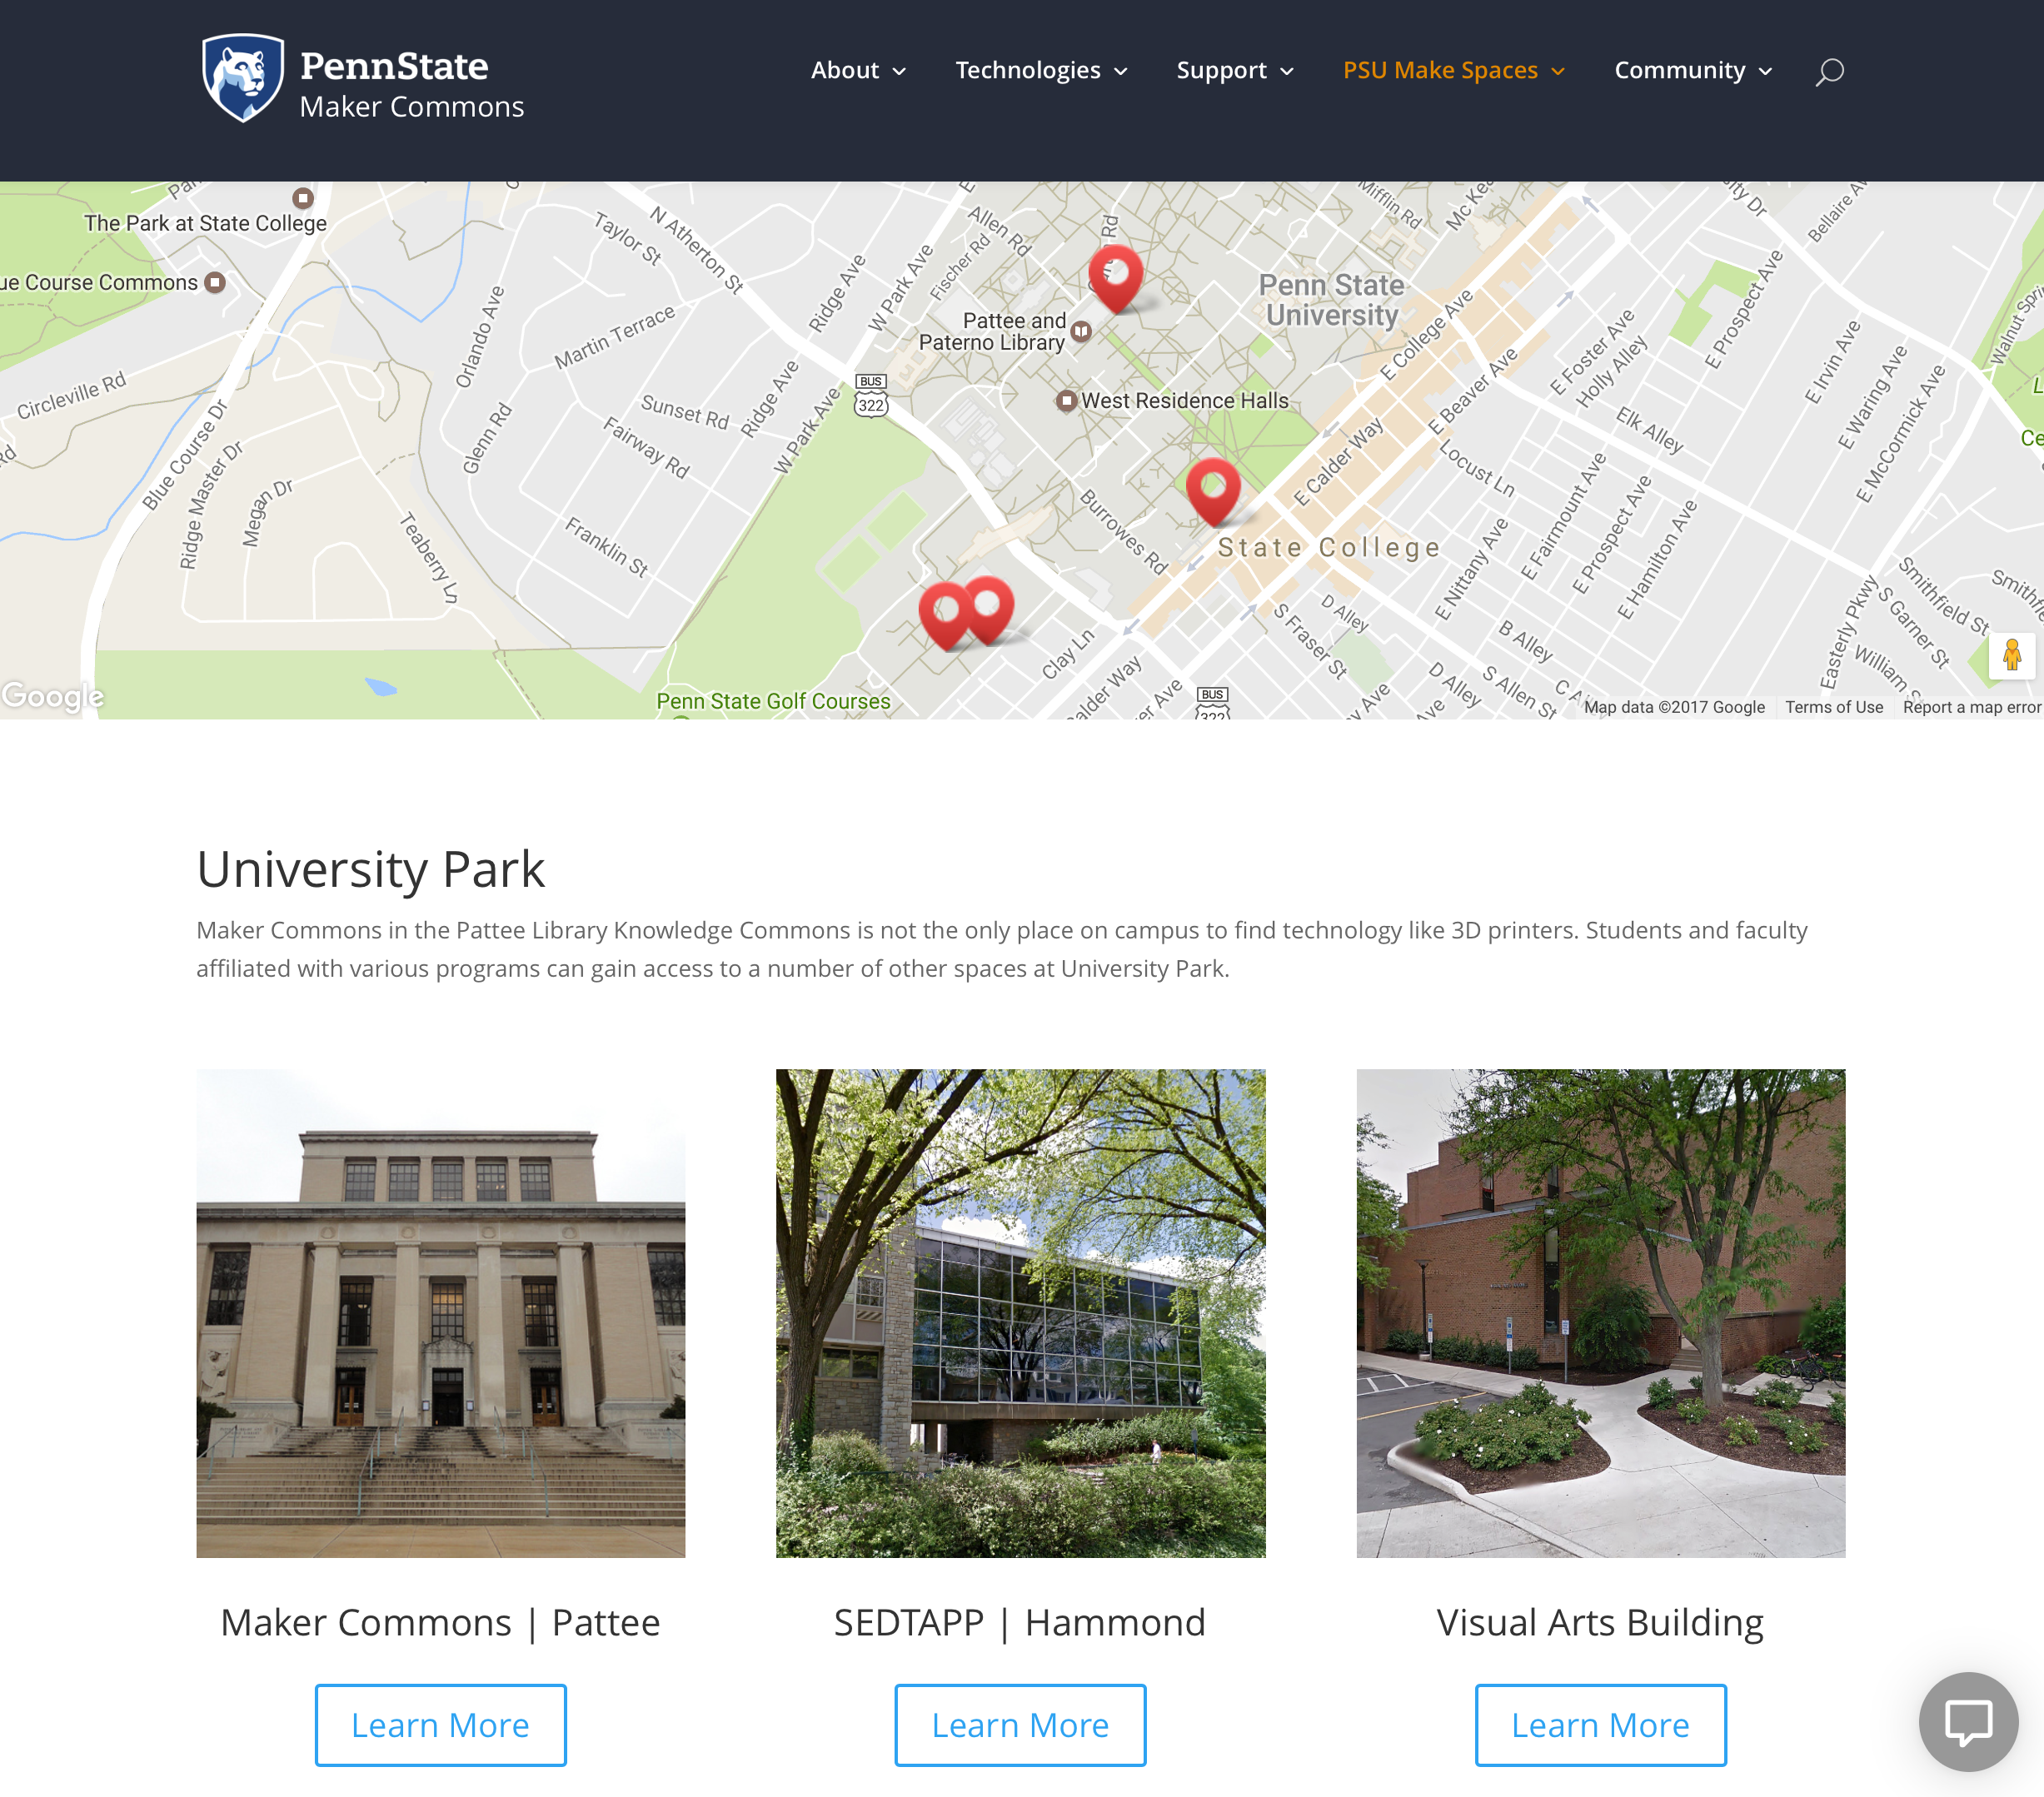Click the Pattee and Paterno Library marker icon

point(1081,330)
